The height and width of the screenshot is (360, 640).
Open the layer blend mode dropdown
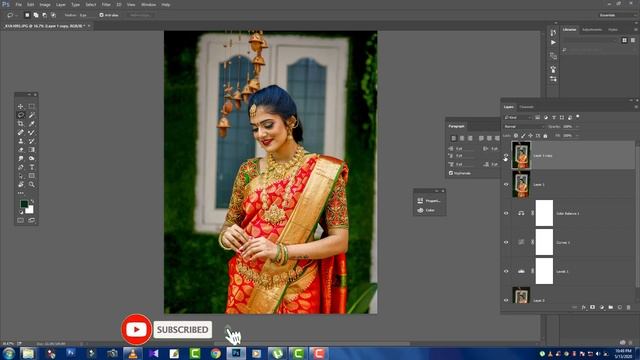[x=524, y=127]
